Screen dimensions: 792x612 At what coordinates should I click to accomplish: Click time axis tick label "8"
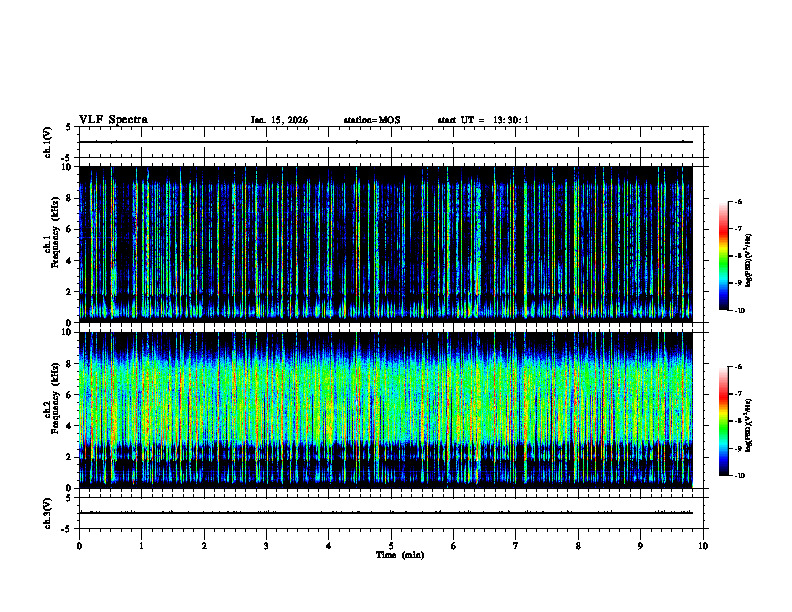coord(578,546)
